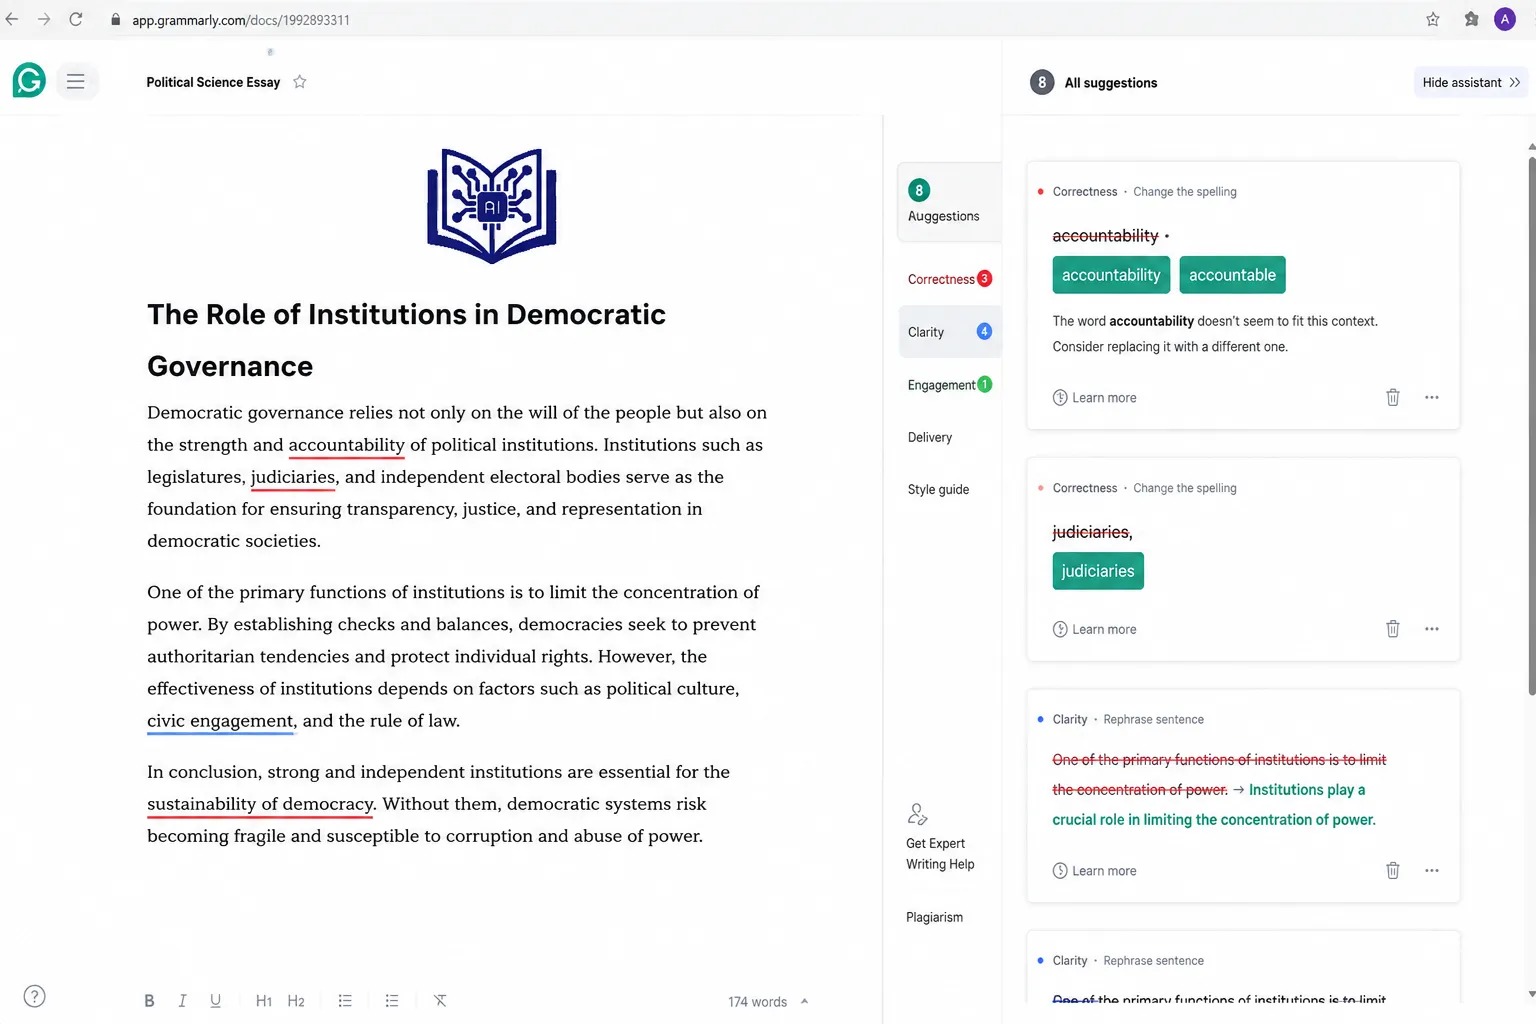1536x1024 pixels.
Task: Open the Style guide category
Action: coord(938,489)
